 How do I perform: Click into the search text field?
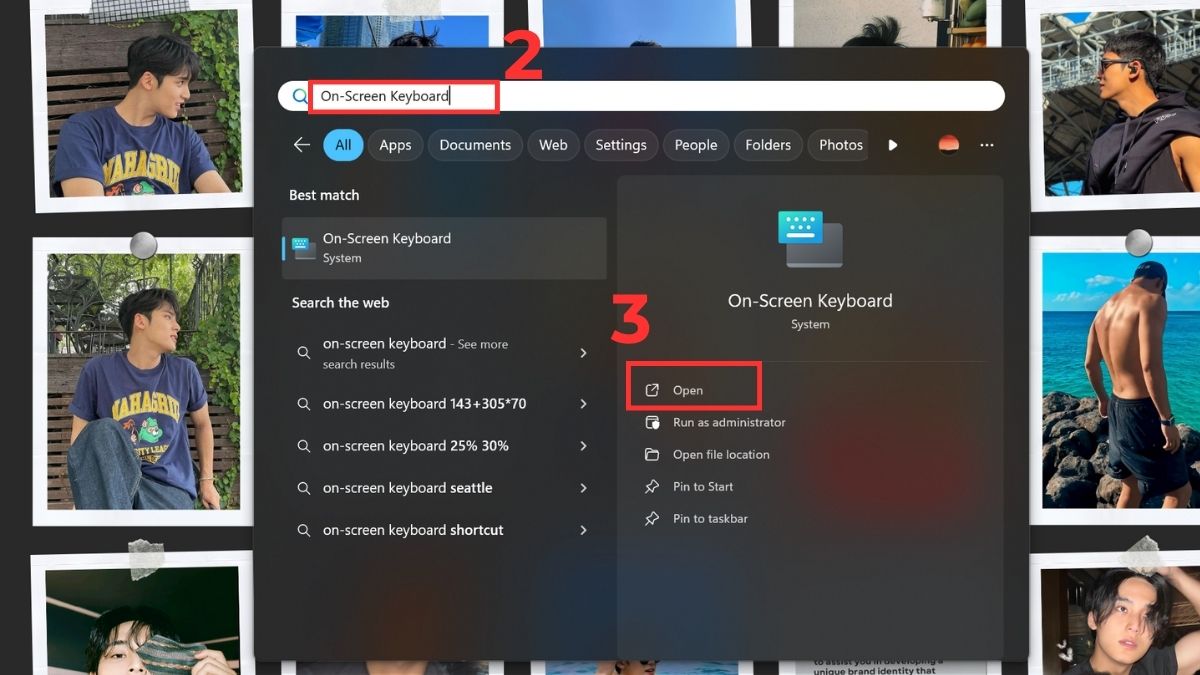pos(641,96)
